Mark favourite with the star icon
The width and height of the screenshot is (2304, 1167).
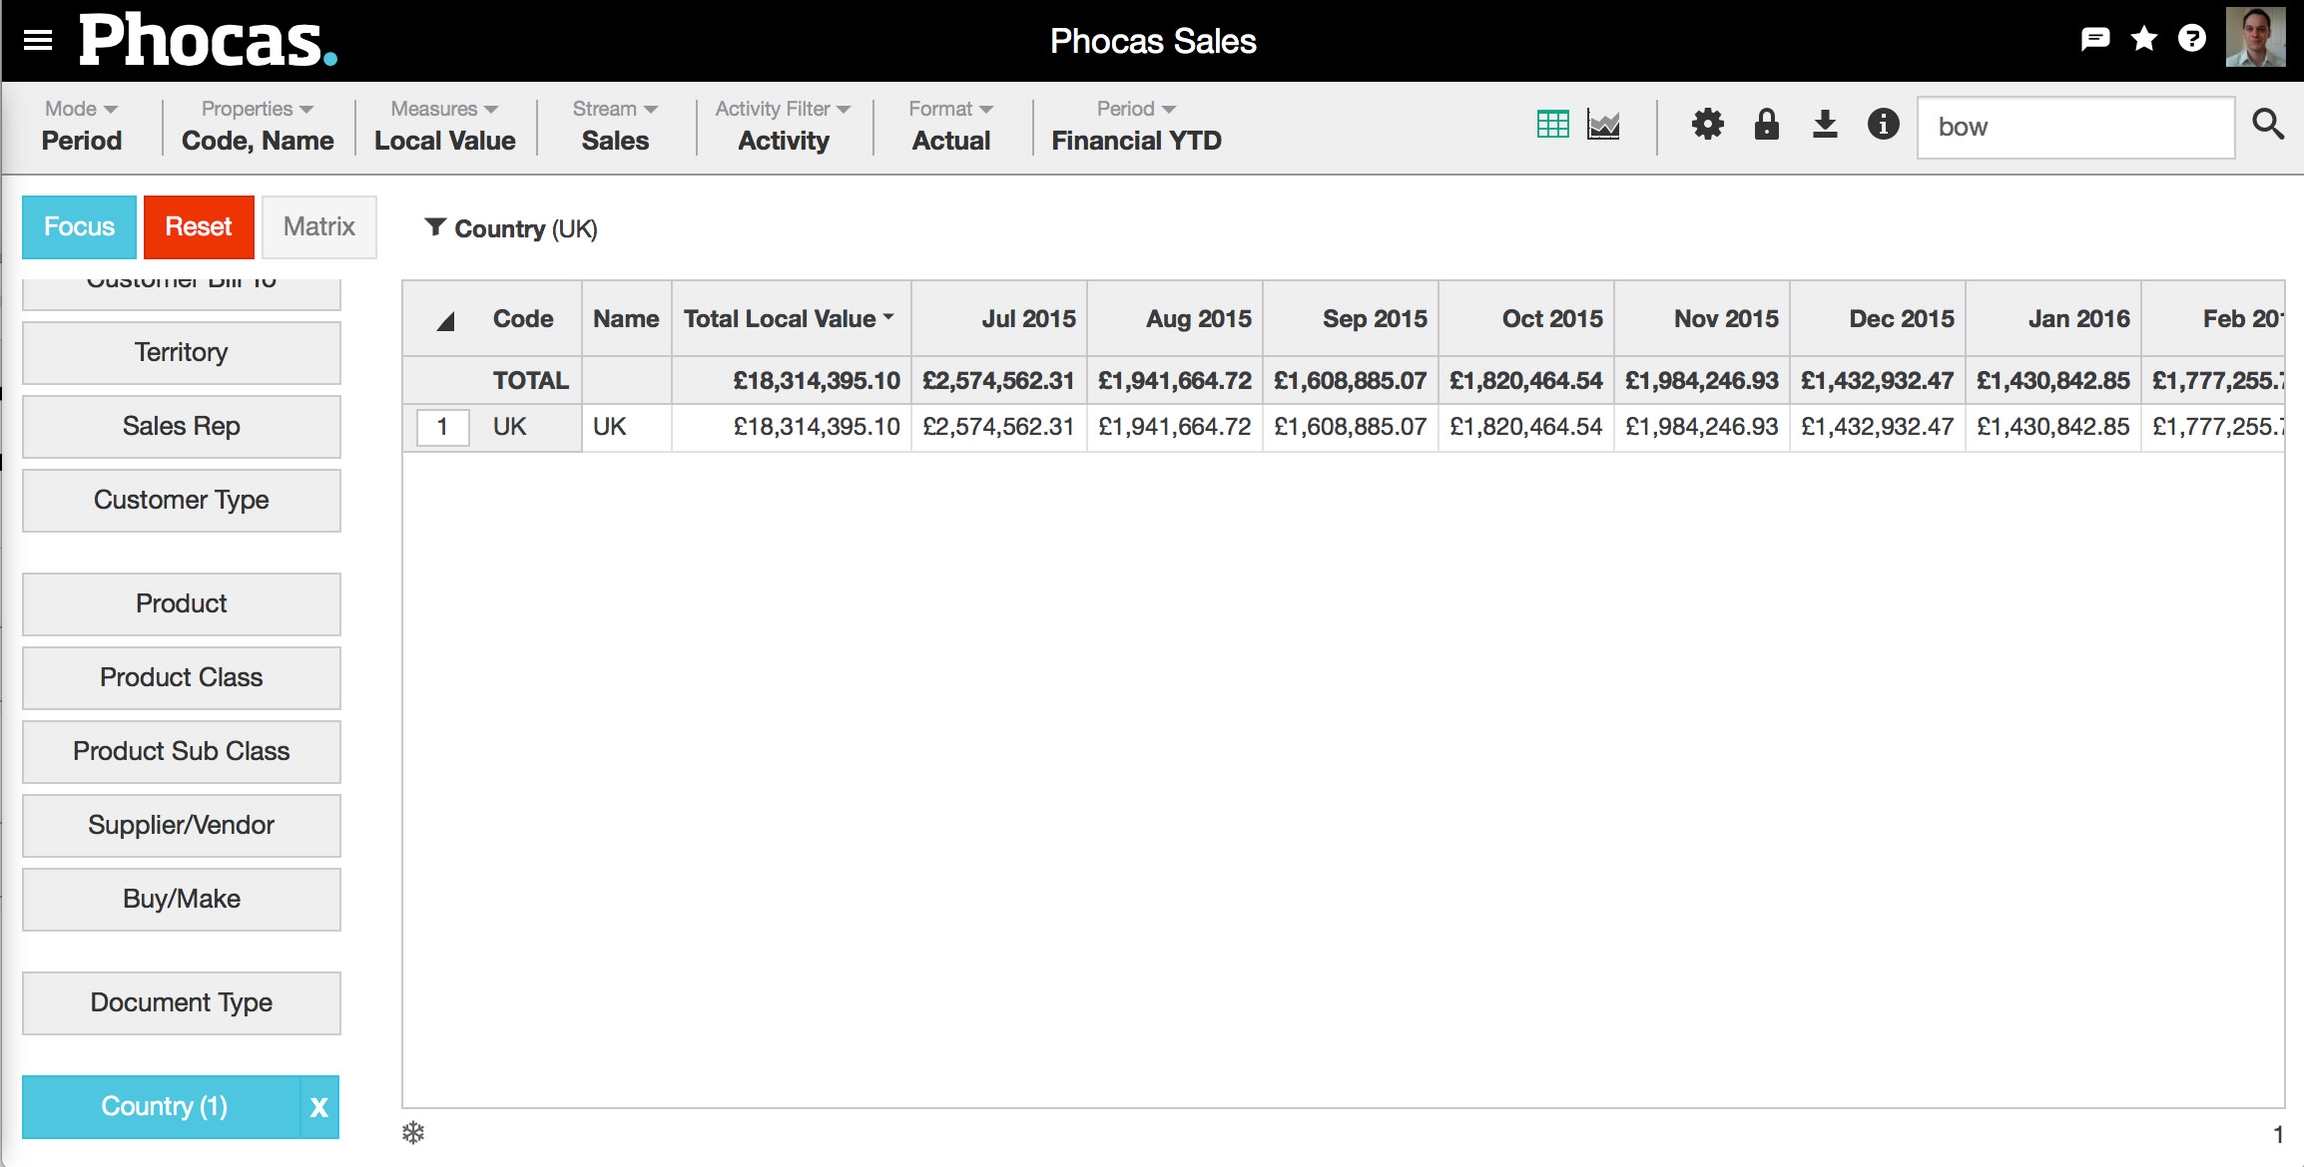point(2144,40)
